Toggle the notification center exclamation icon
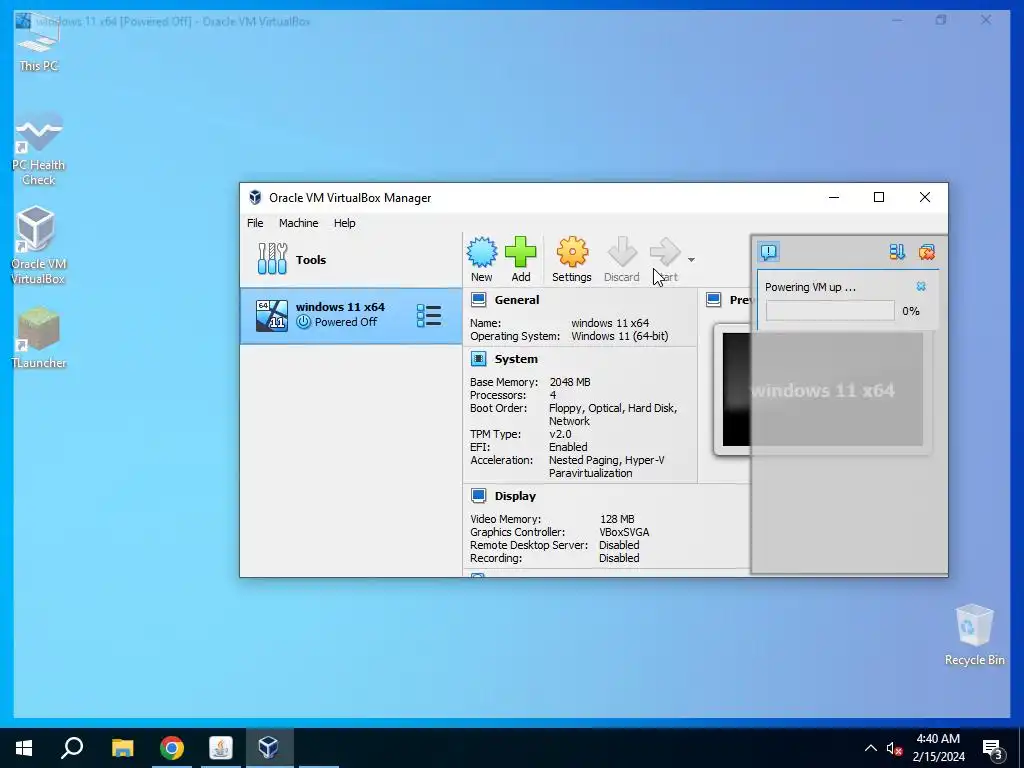The height and width of the screenshot is (768, 1024). click(x=769, y=252)
